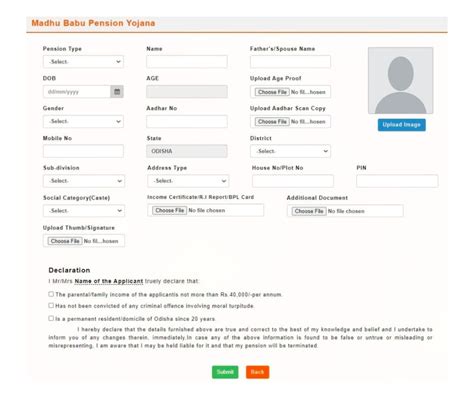
Task: Expand the Gender select list
Action: [83, 121]
